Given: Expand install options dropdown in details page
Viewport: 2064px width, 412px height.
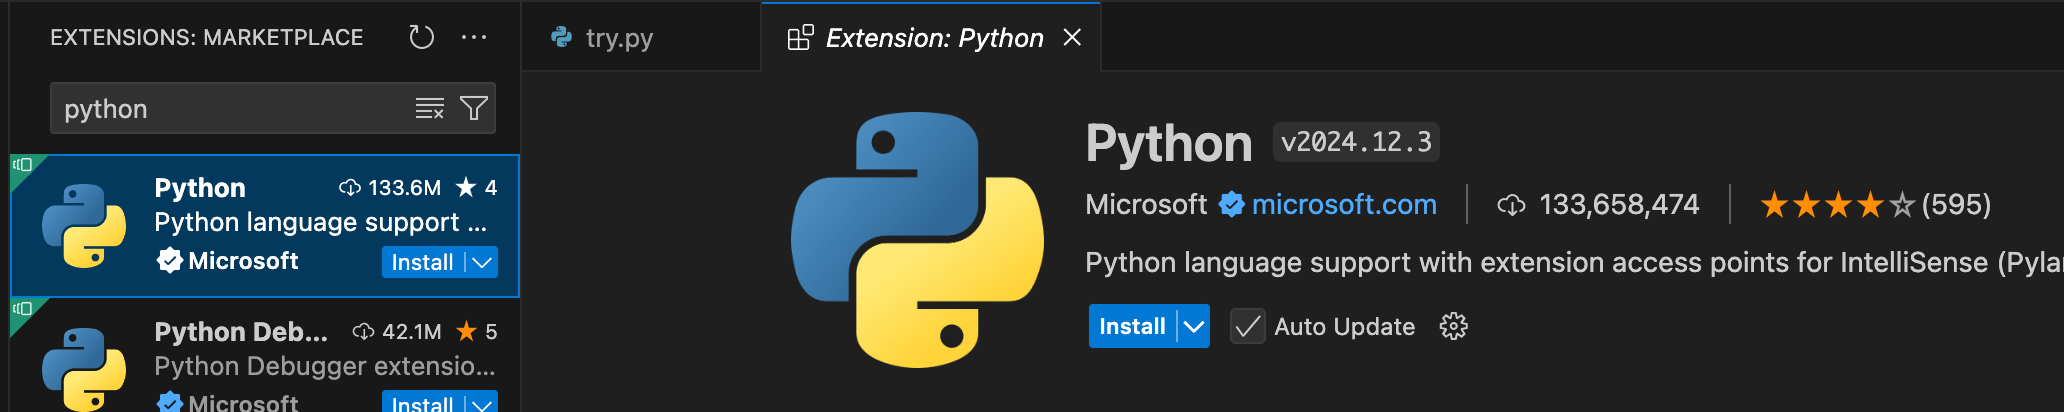Looking at the screenshot, I should click(x=1194, y=326).
